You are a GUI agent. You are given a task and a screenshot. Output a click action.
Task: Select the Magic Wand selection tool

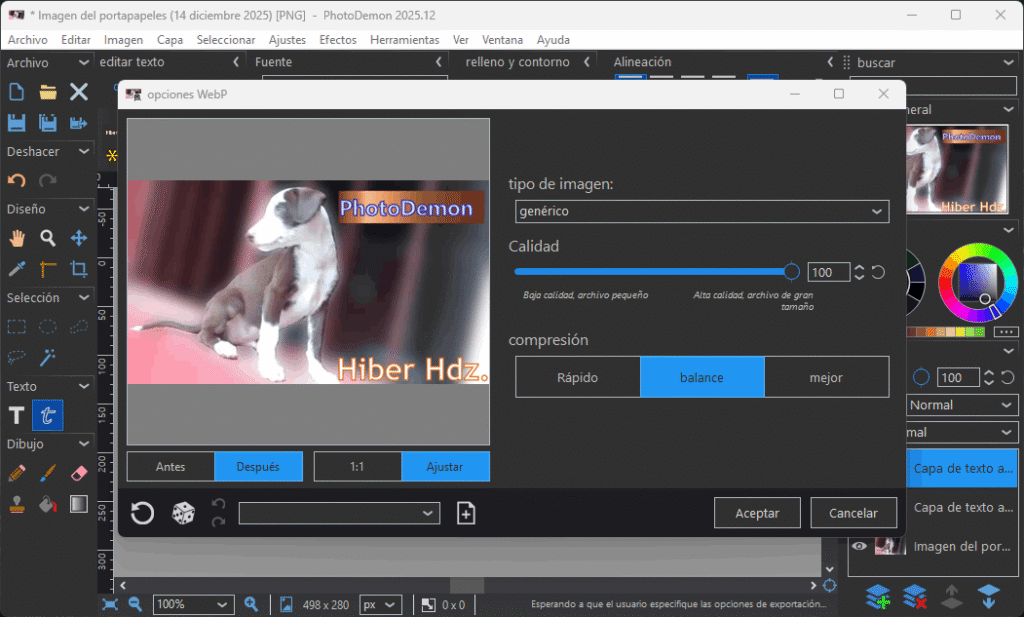[x=47, y=357]
